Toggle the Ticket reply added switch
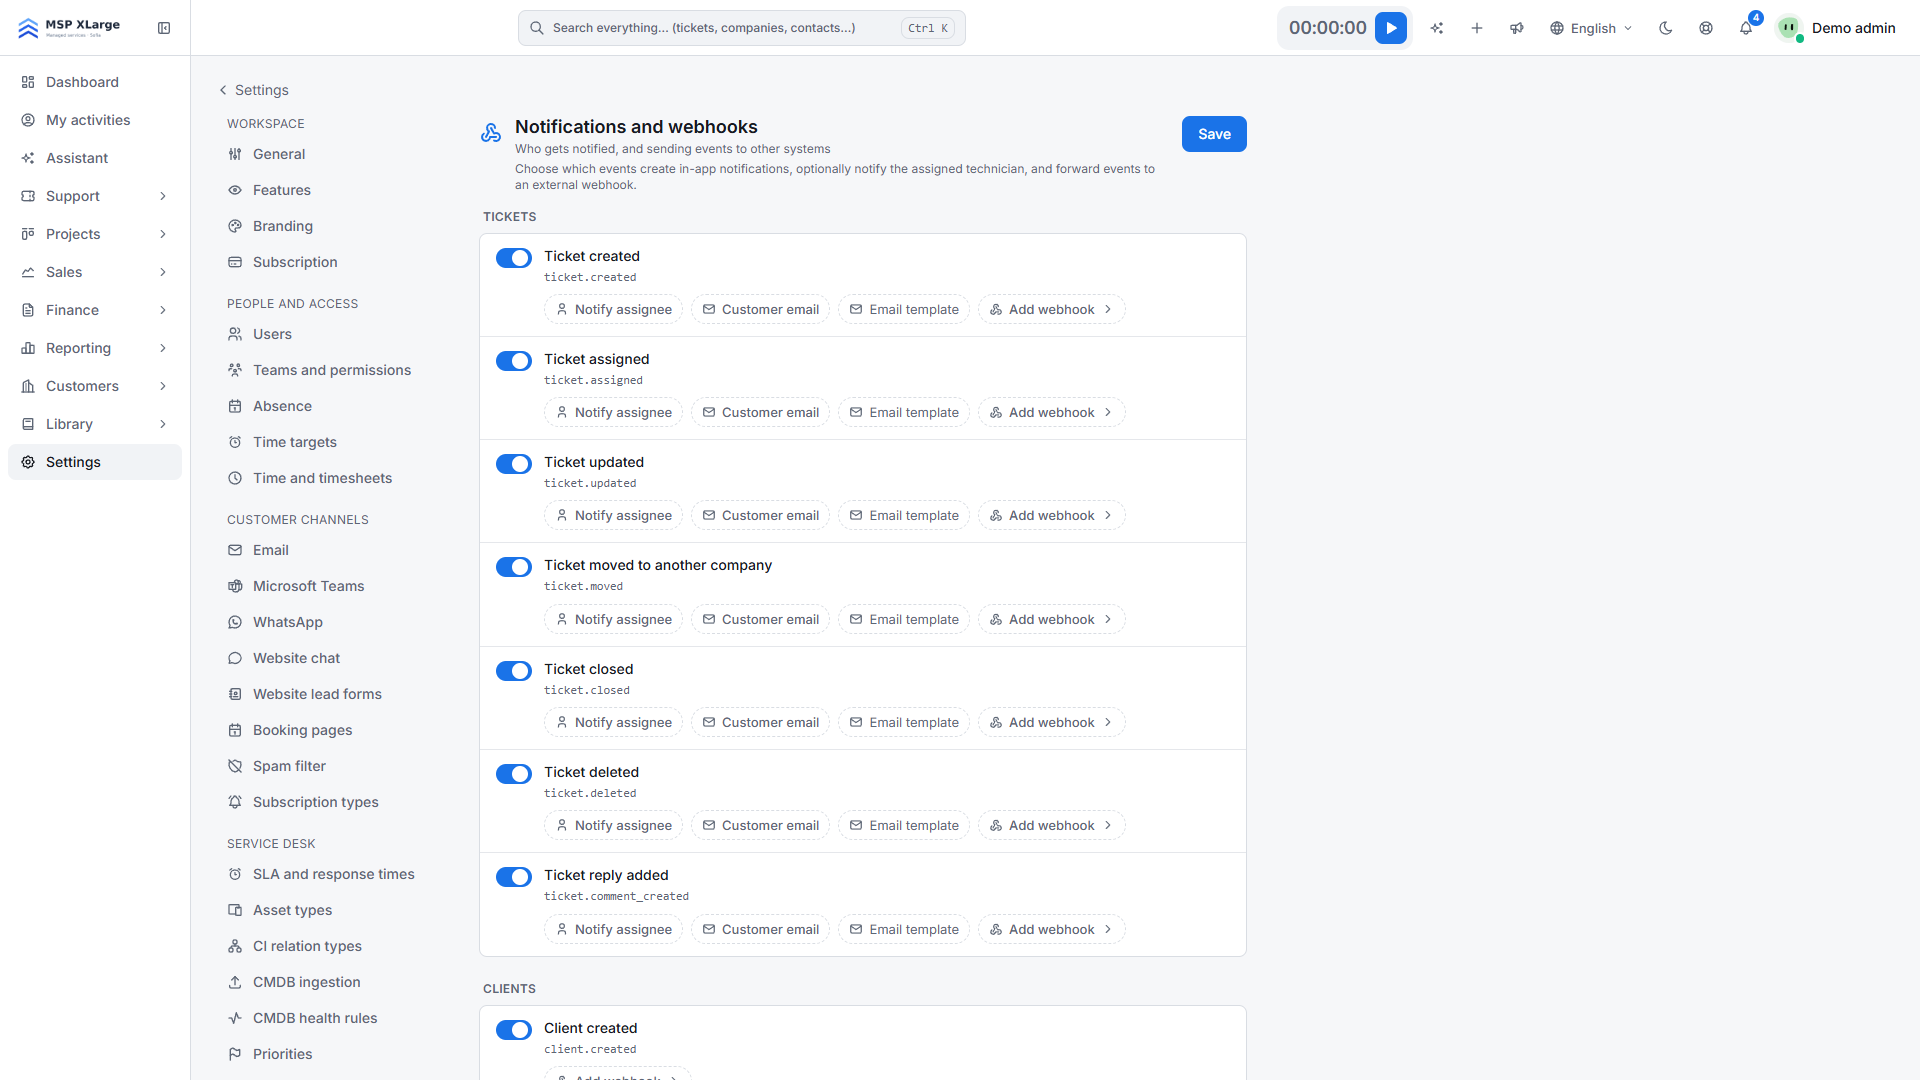The width and height of the screenshot is (1920, 1080). pos(514,877)
